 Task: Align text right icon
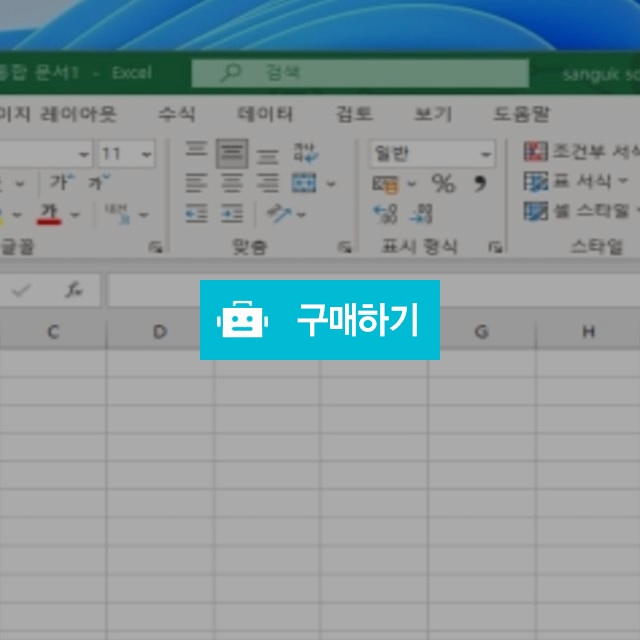(267, 183)
